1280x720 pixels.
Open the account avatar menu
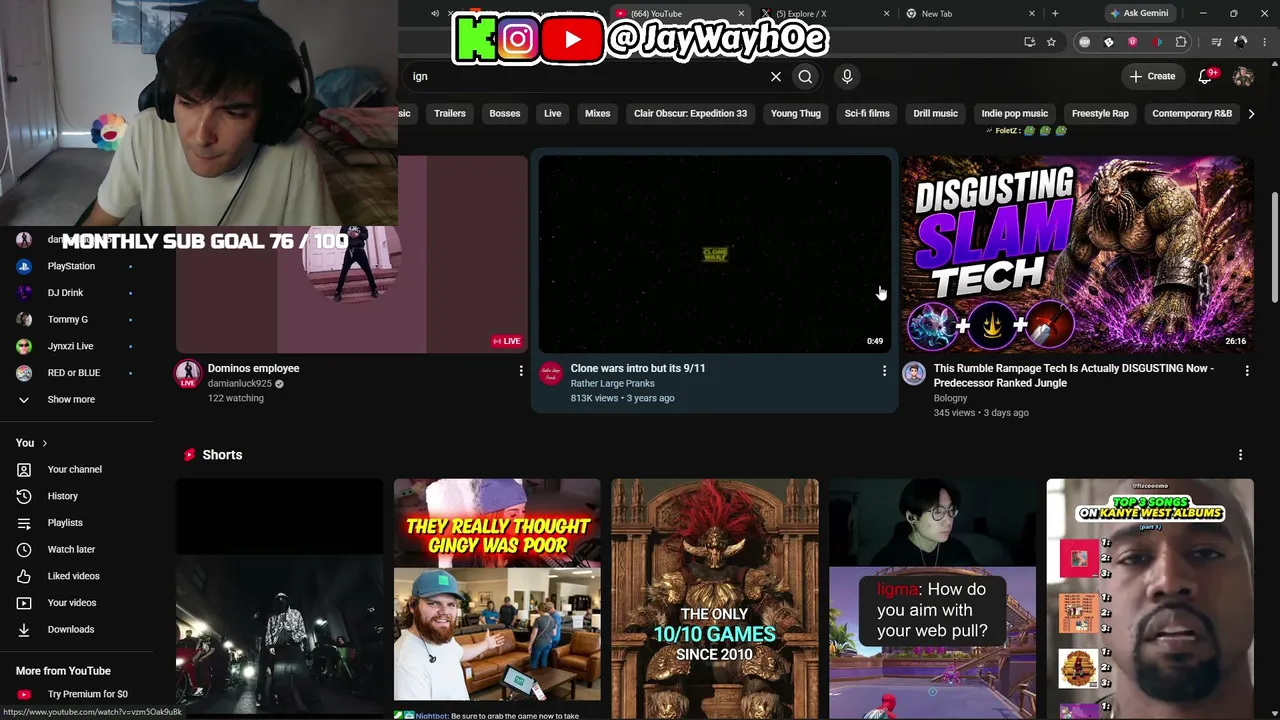1243,76
